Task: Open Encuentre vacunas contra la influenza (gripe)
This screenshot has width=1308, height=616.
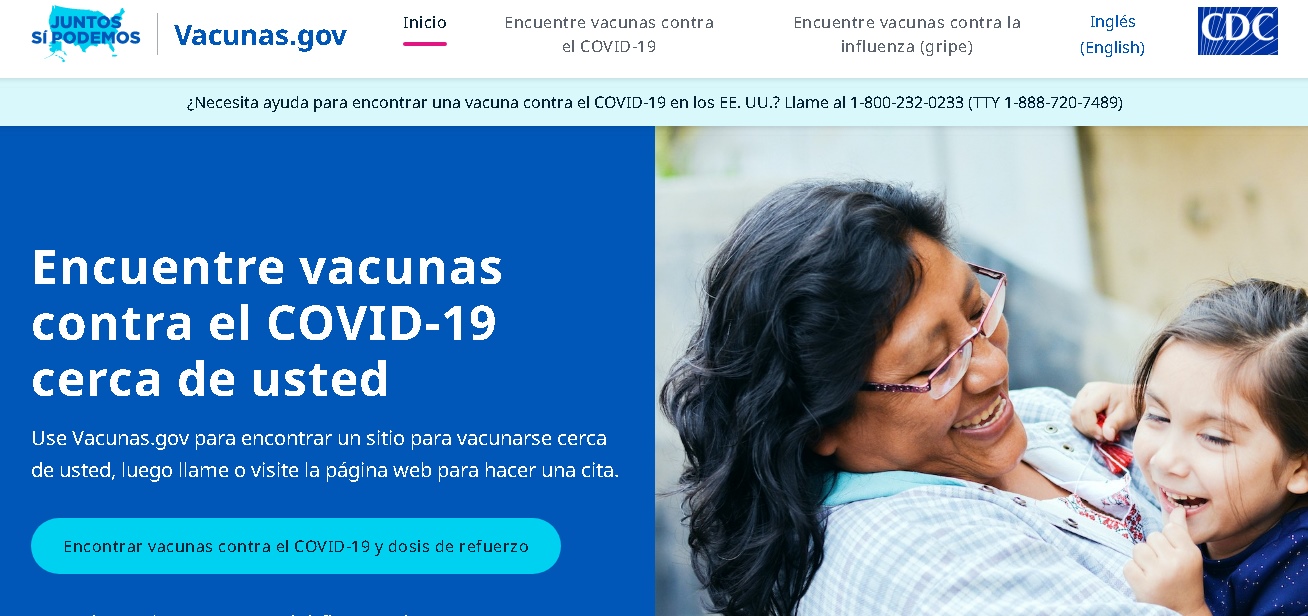Action: pyautogui.click(x=907, y=35)
